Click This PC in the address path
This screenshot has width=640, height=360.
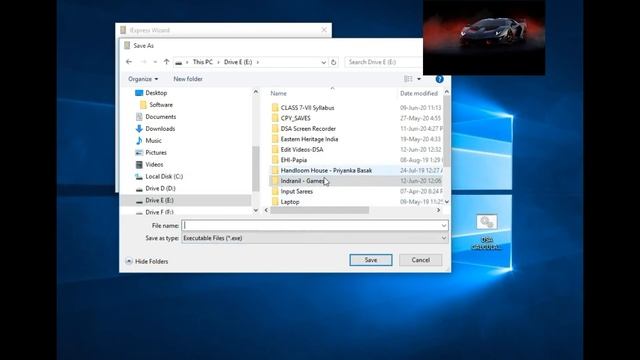pos(202,62)
